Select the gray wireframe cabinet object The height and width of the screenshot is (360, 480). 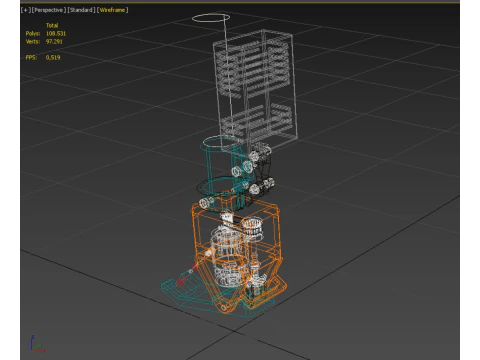click(x=256, y=88)
